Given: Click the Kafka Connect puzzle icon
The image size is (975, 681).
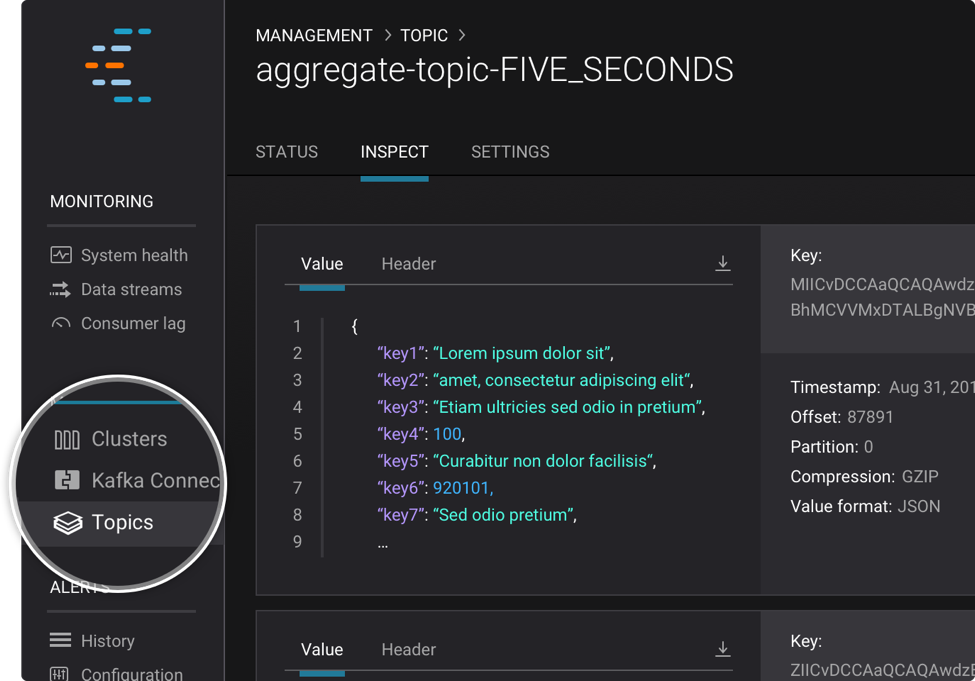Looking at the screenshot, I should pos(67,480).
